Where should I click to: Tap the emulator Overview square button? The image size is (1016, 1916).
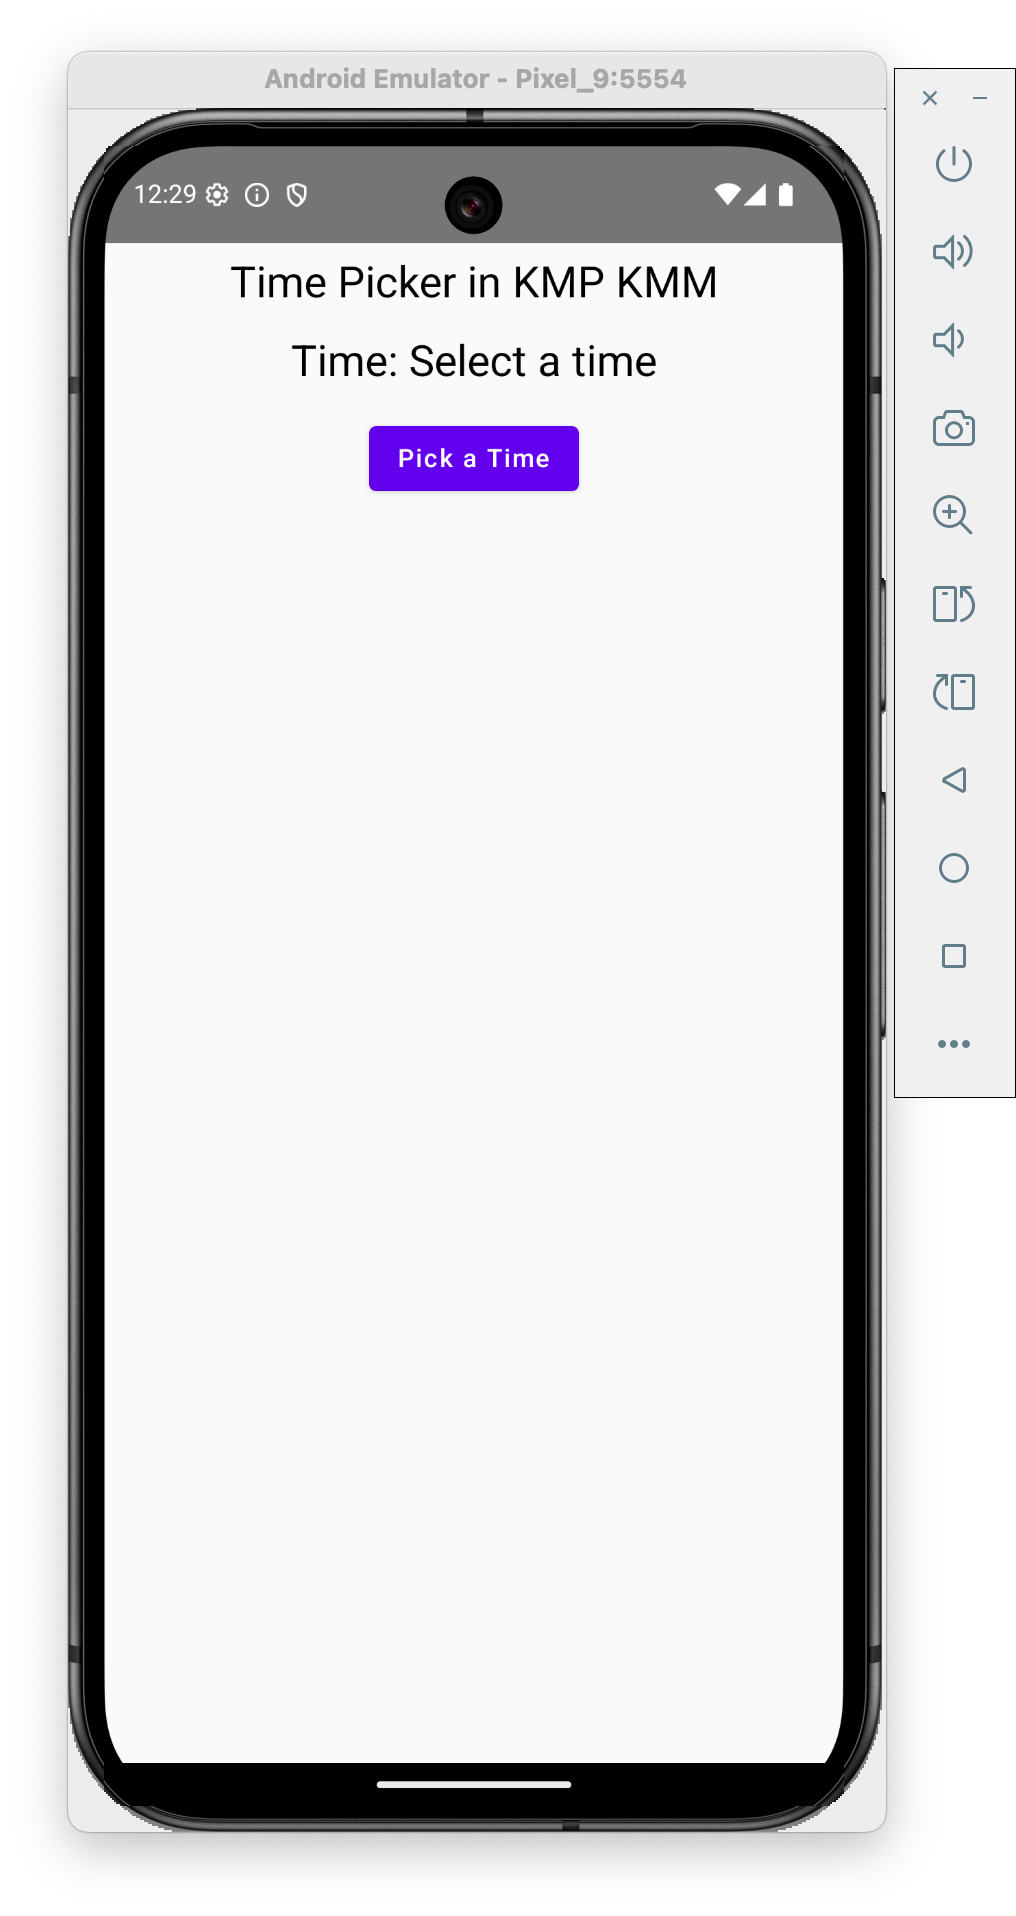click(954, 956)
